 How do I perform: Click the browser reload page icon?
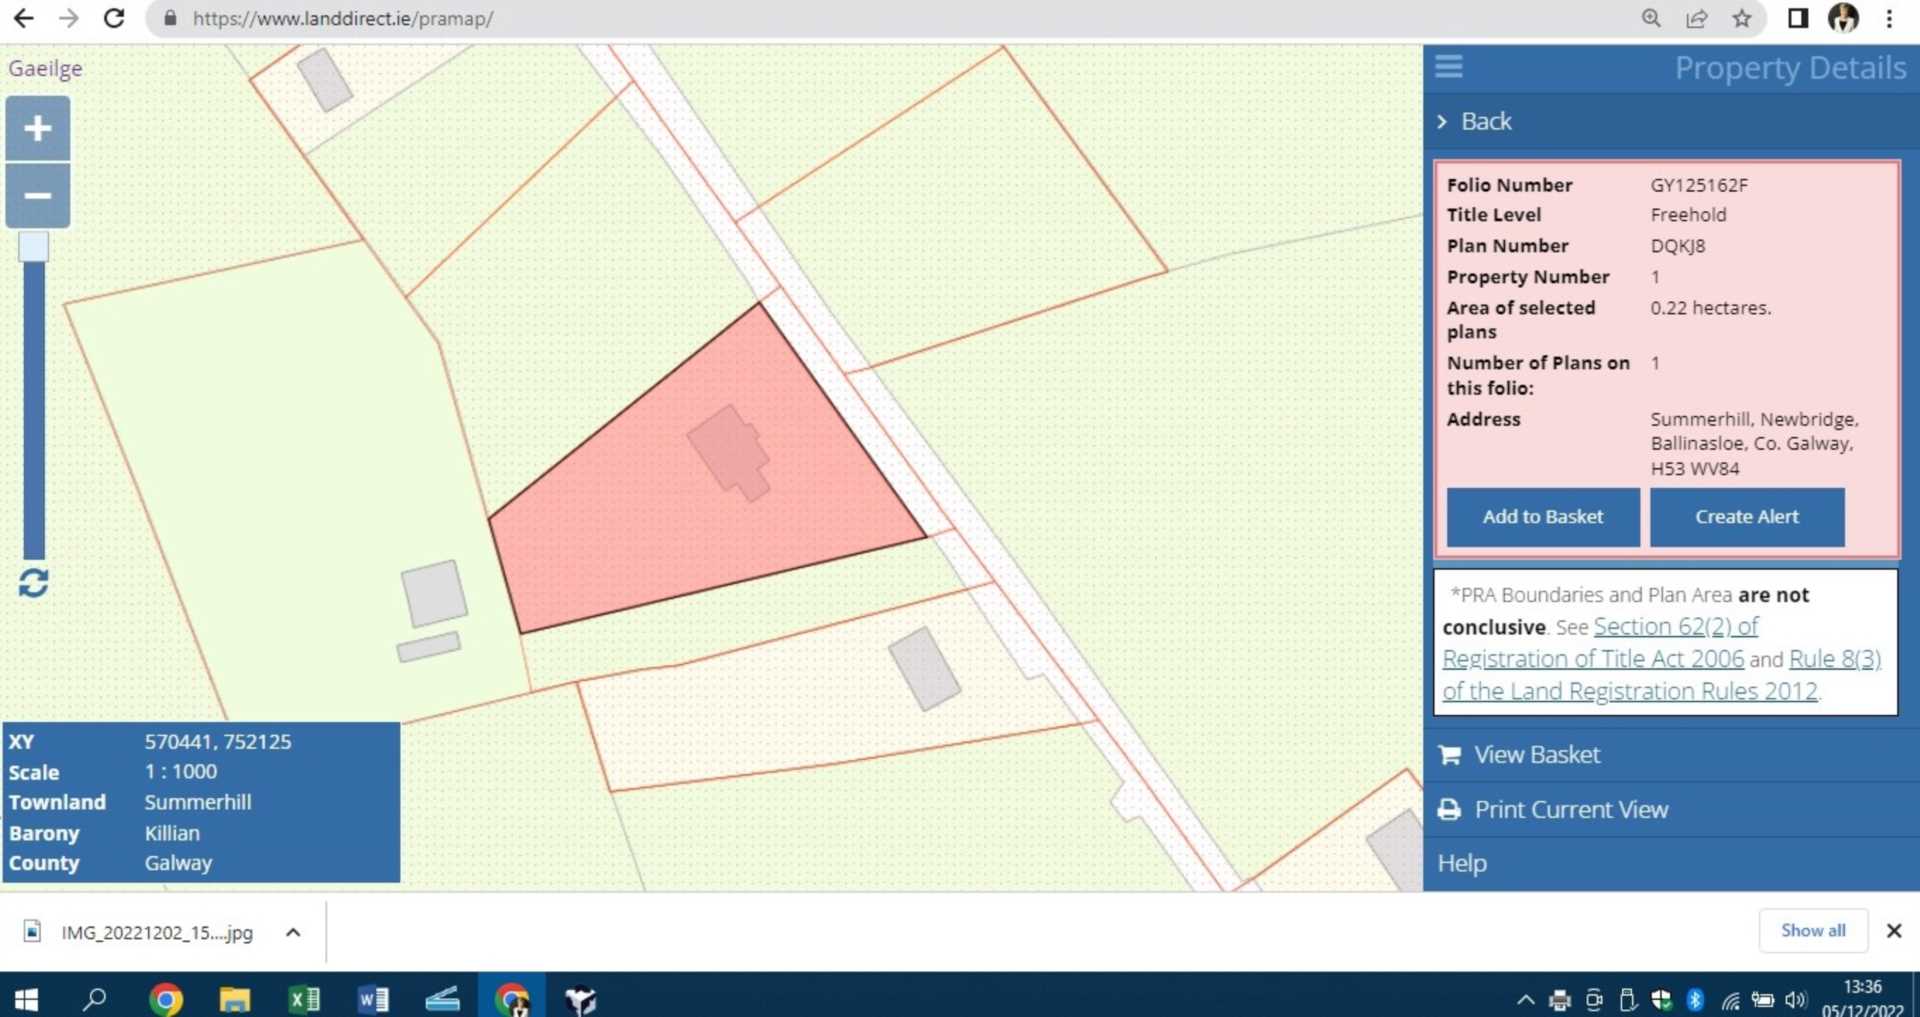pos(114,18)
